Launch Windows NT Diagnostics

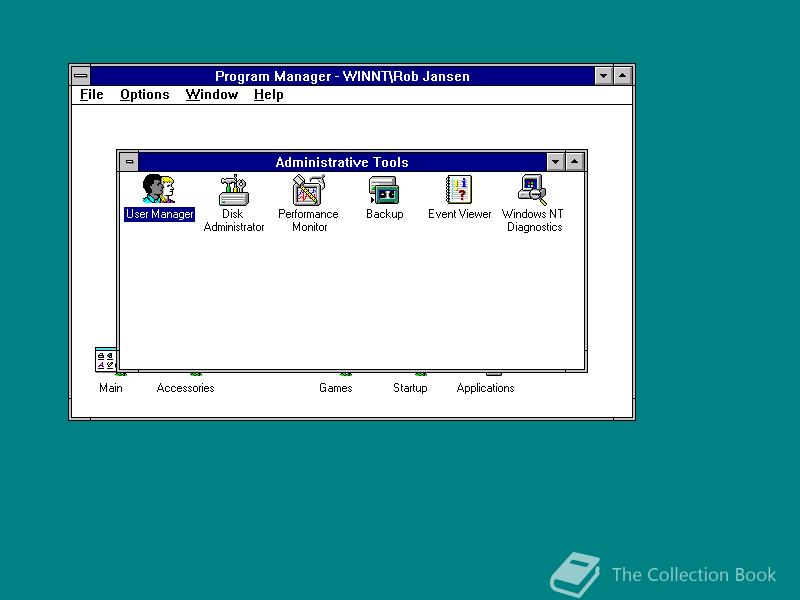point(531,190)
